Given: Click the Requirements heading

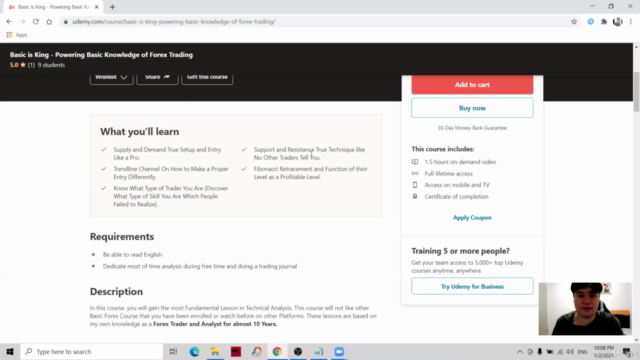Looking at the screenshot, I should [122, 237].
